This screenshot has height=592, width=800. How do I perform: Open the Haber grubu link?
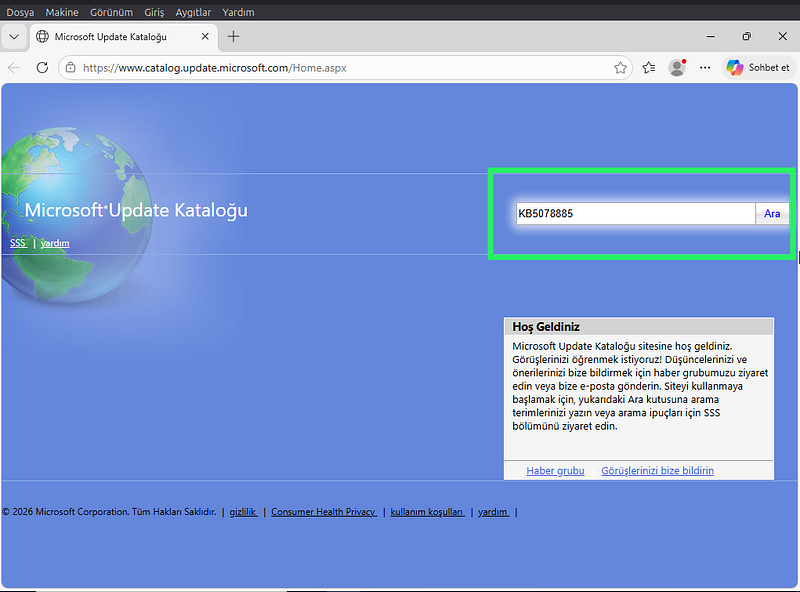click(x=555, y=471)
